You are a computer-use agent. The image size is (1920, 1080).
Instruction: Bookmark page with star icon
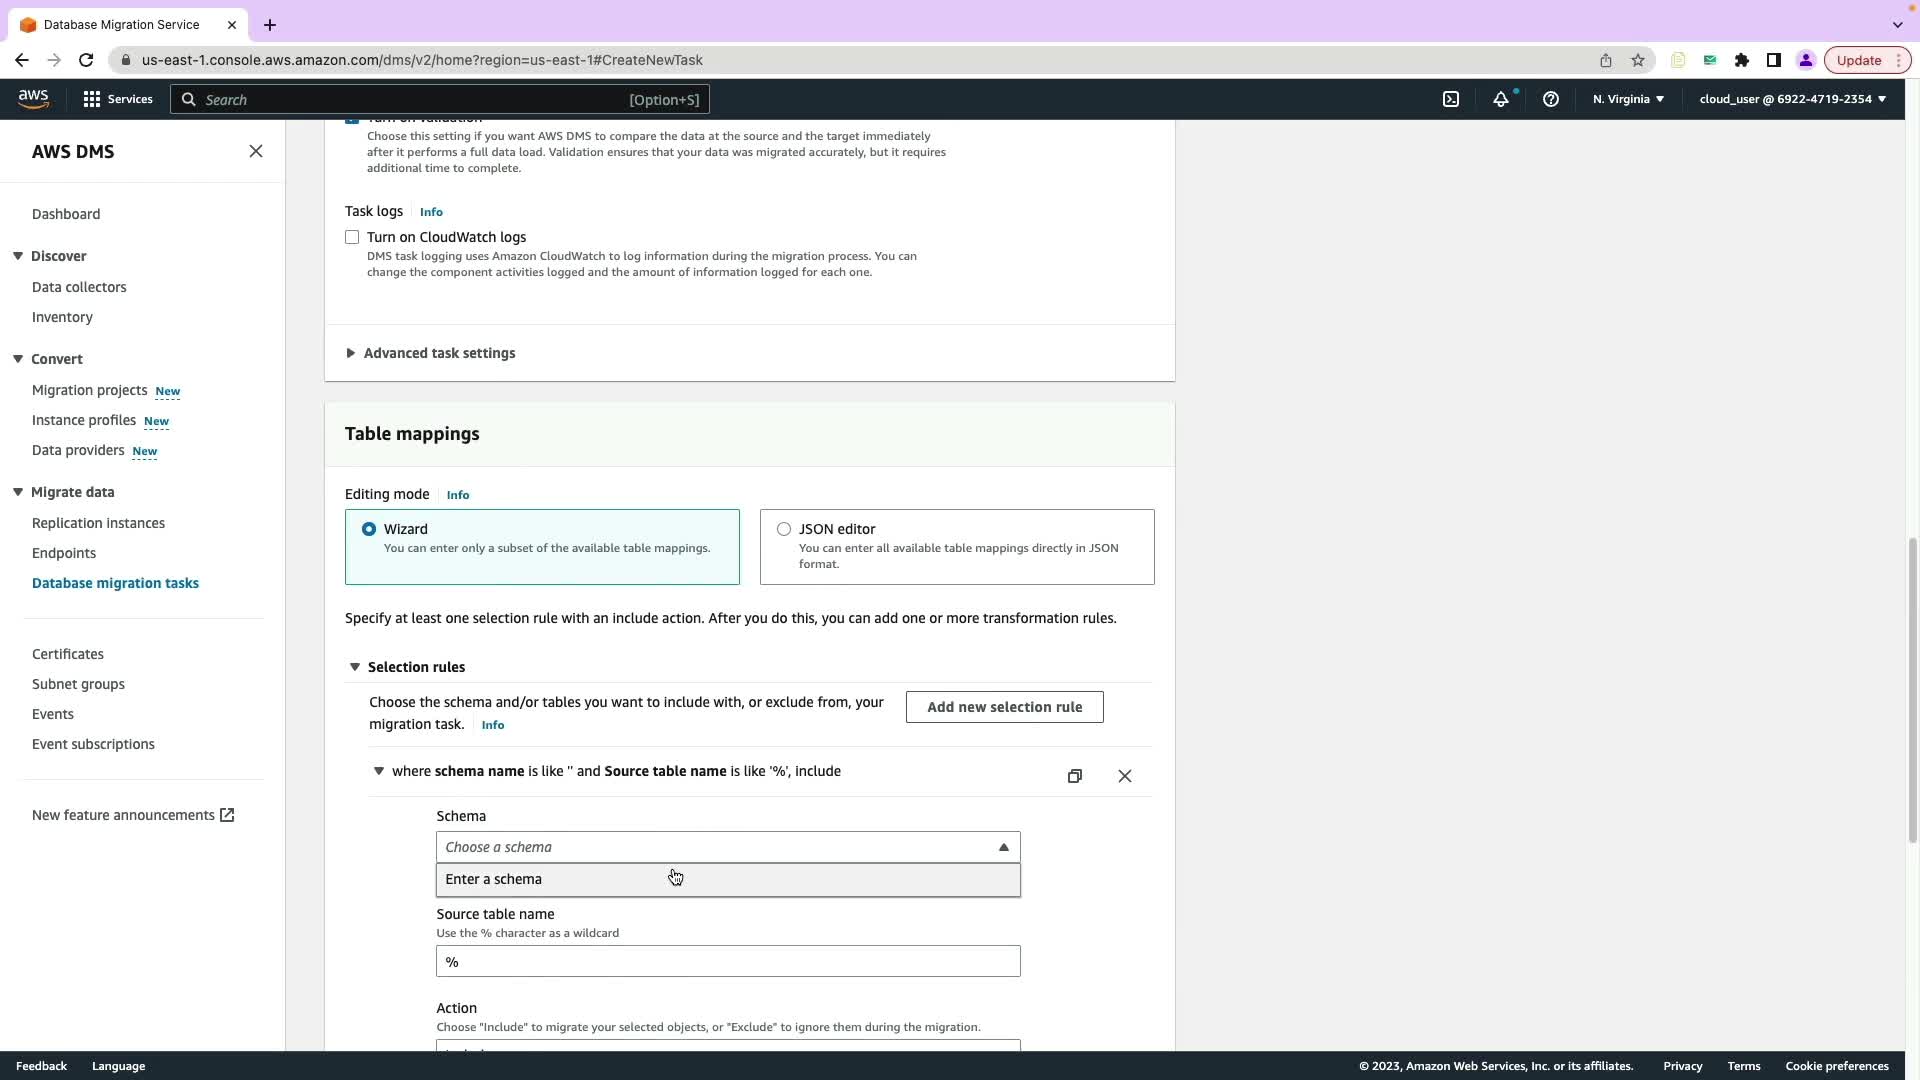[1638, 60]
